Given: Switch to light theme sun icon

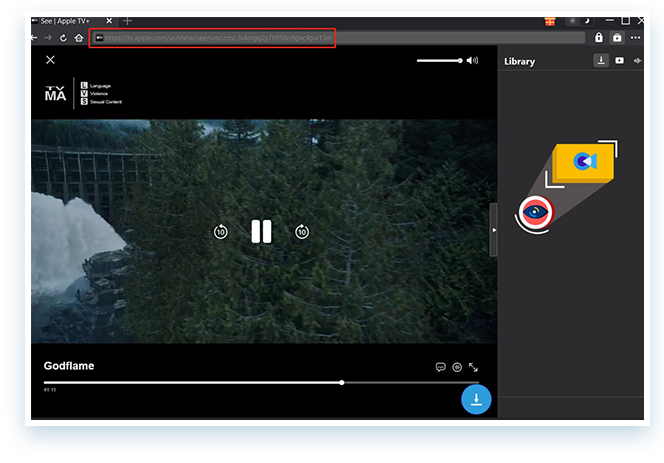Looking at the screenshot, I should coord(573,21).
